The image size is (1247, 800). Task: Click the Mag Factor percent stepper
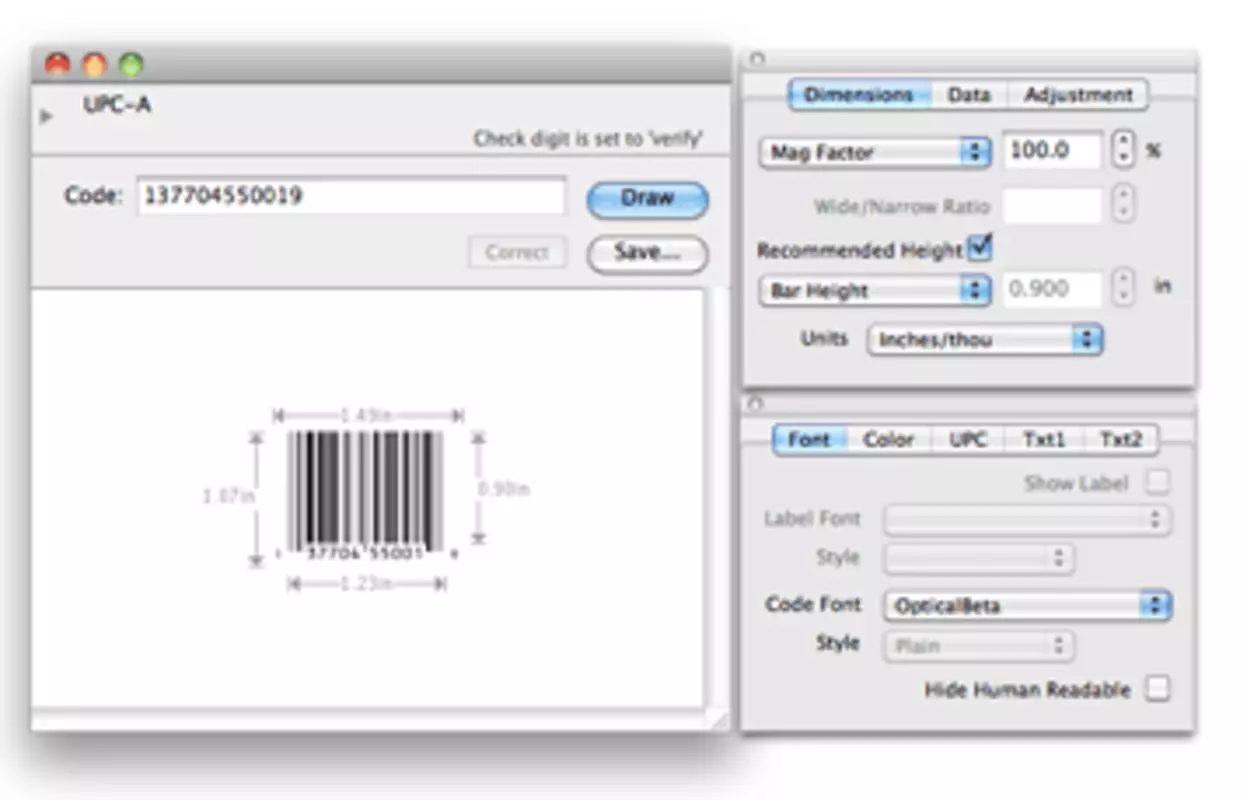pos(1124,151)
